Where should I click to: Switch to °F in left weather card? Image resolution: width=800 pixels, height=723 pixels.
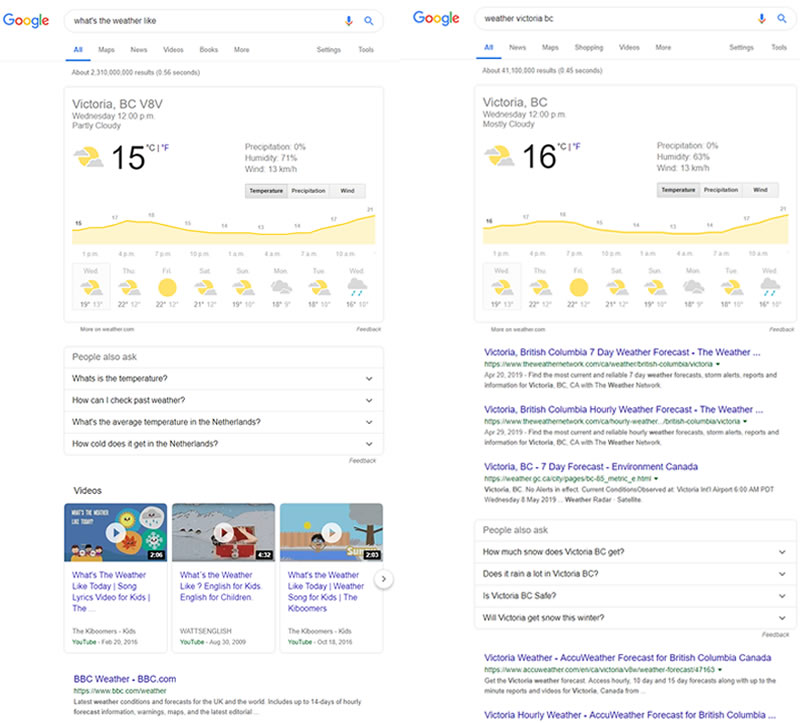click(165, 148)
